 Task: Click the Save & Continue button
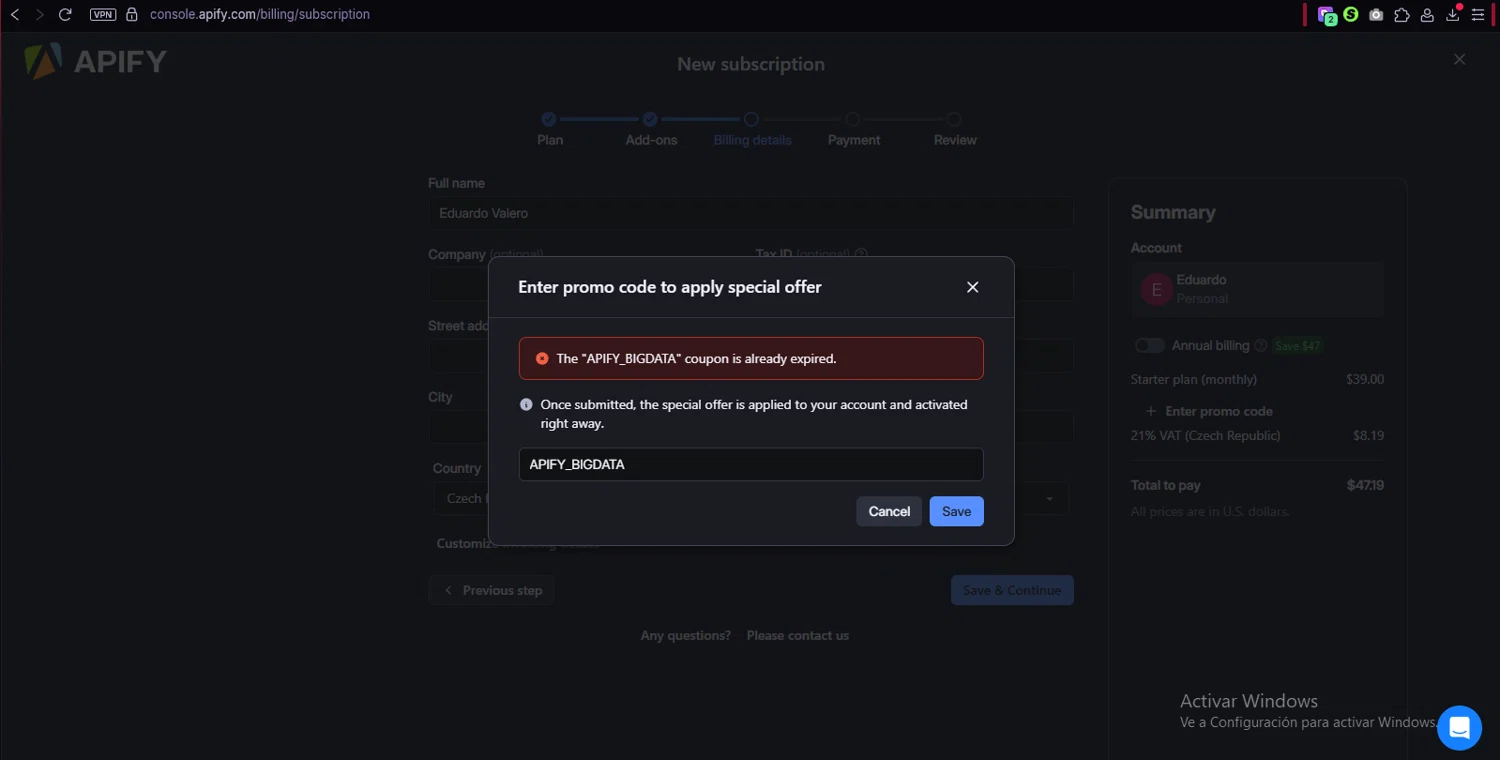[x=1012, y=590]
